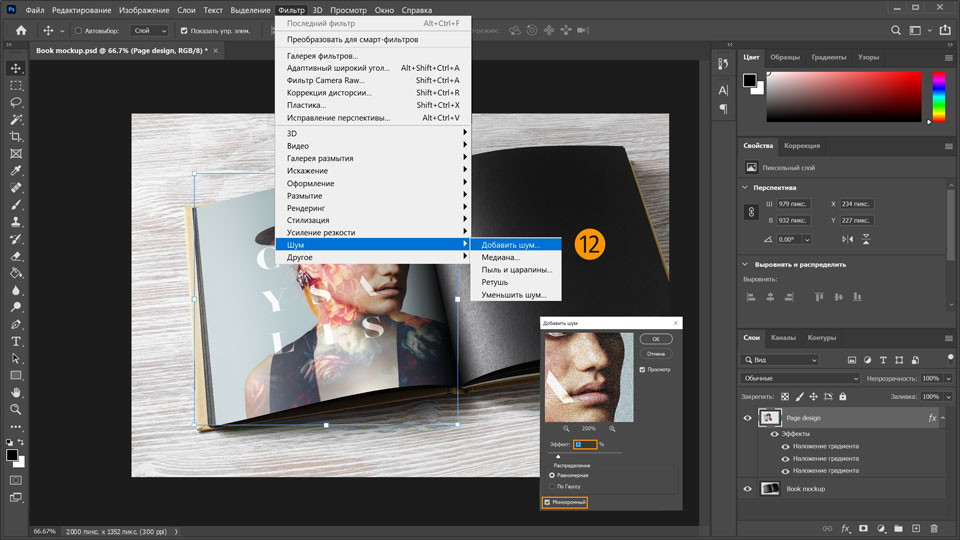Select the Frame tool
960x540 pixels.
pyautogui.click(x=16, y=154)
